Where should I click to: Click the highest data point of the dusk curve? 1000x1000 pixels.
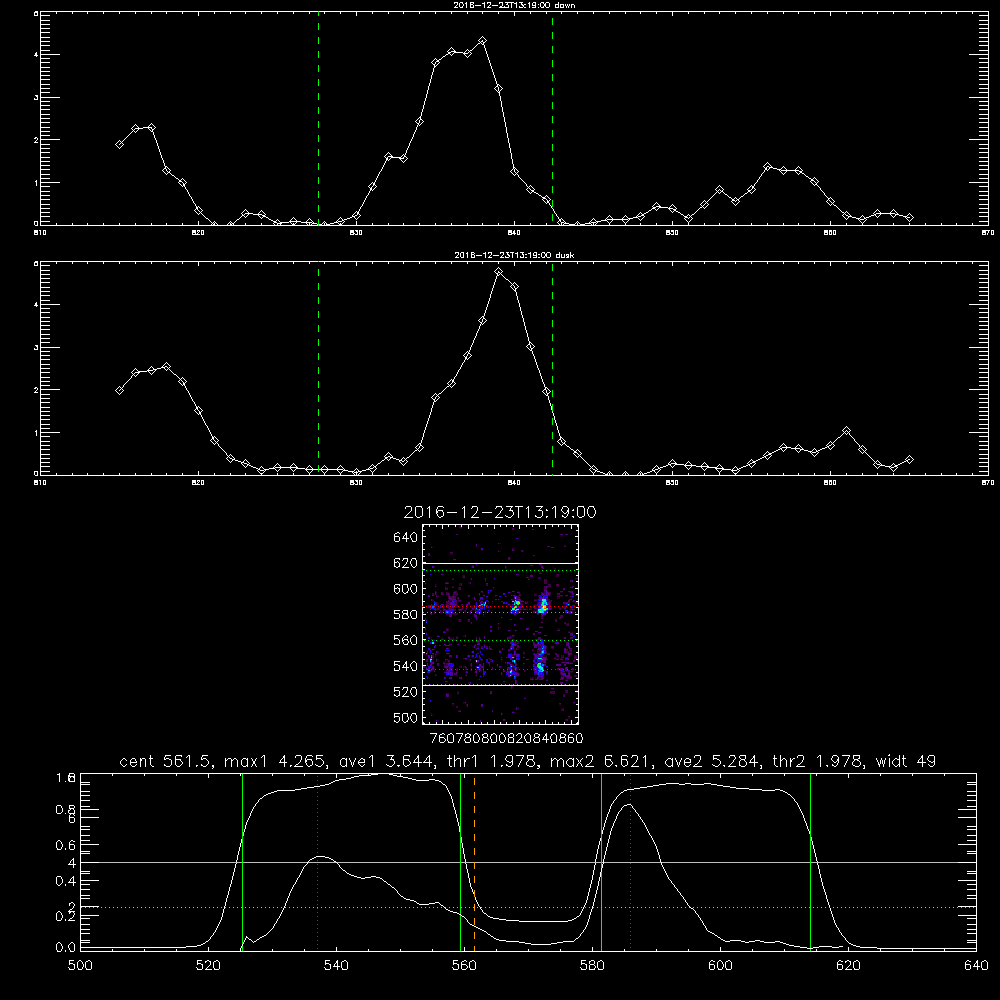[x=499, y=272]
